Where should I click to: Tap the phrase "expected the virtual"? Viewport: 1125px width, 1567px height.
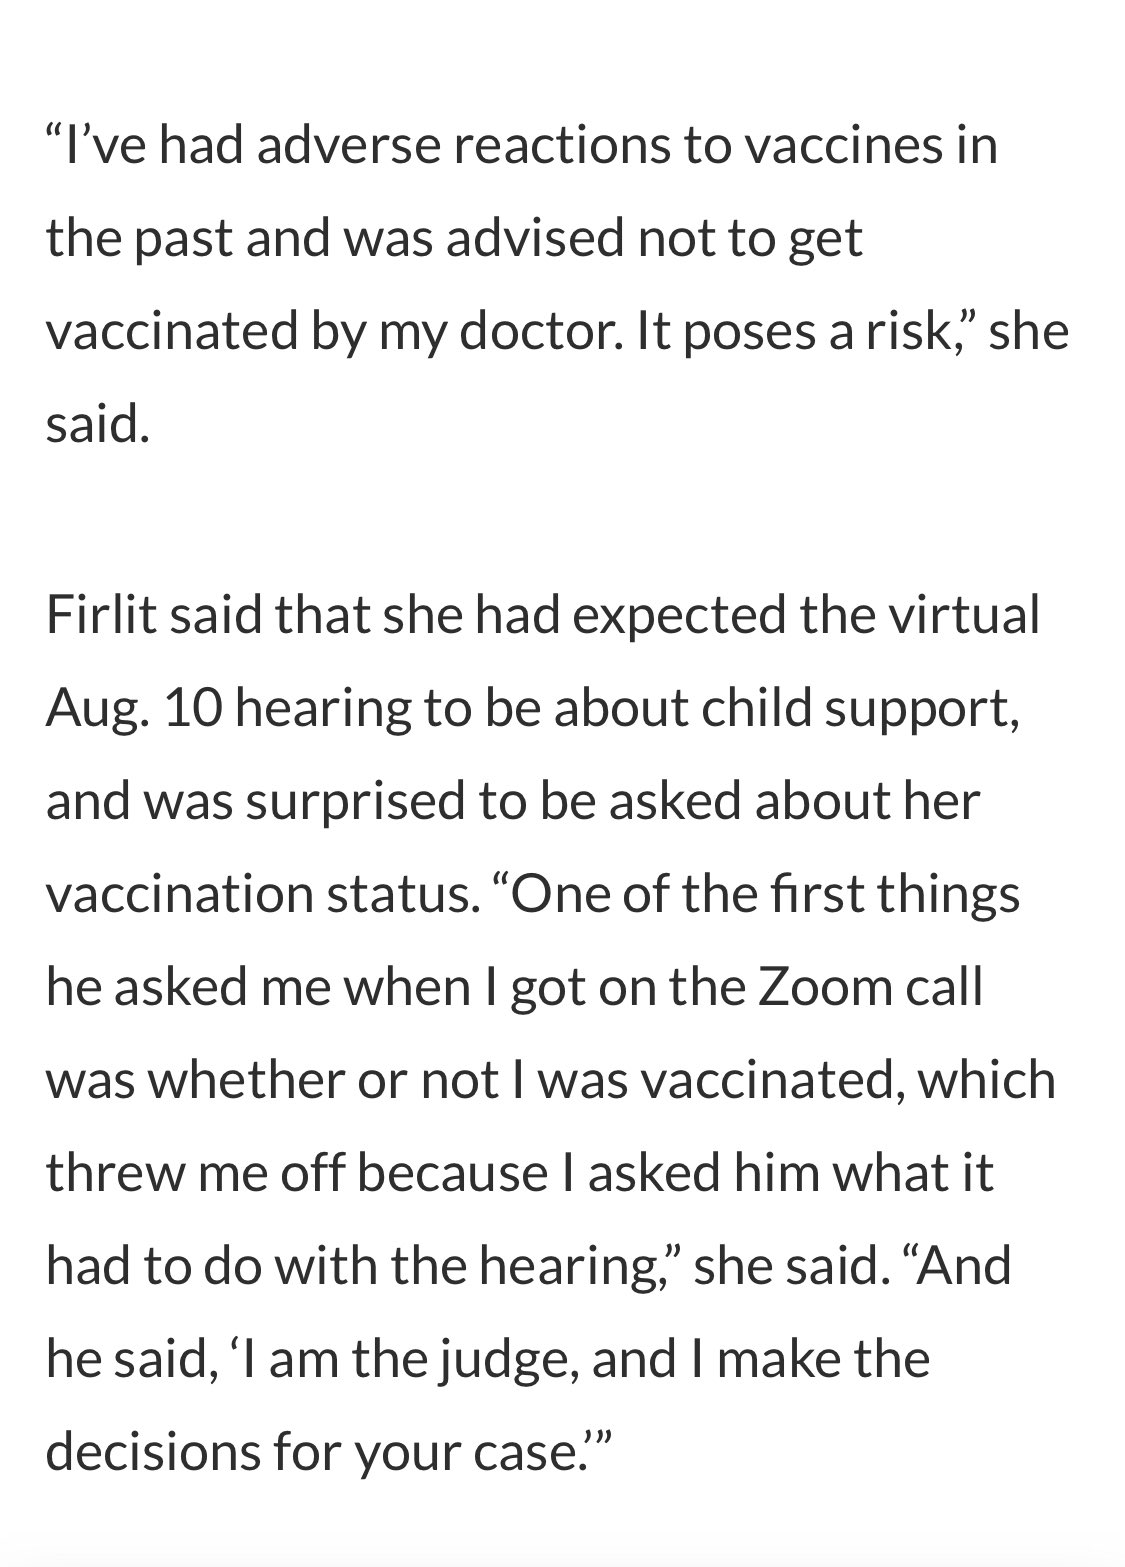click(807, 614)
